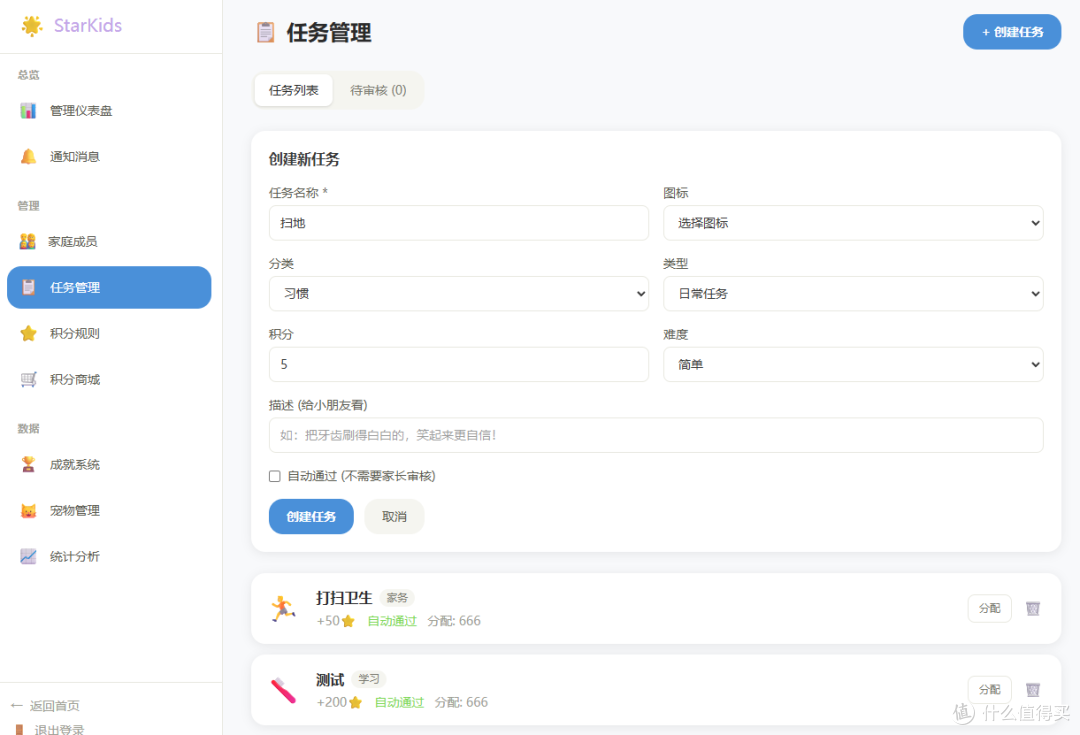
Task: Click the 取消 button
Action: point(394,517)
